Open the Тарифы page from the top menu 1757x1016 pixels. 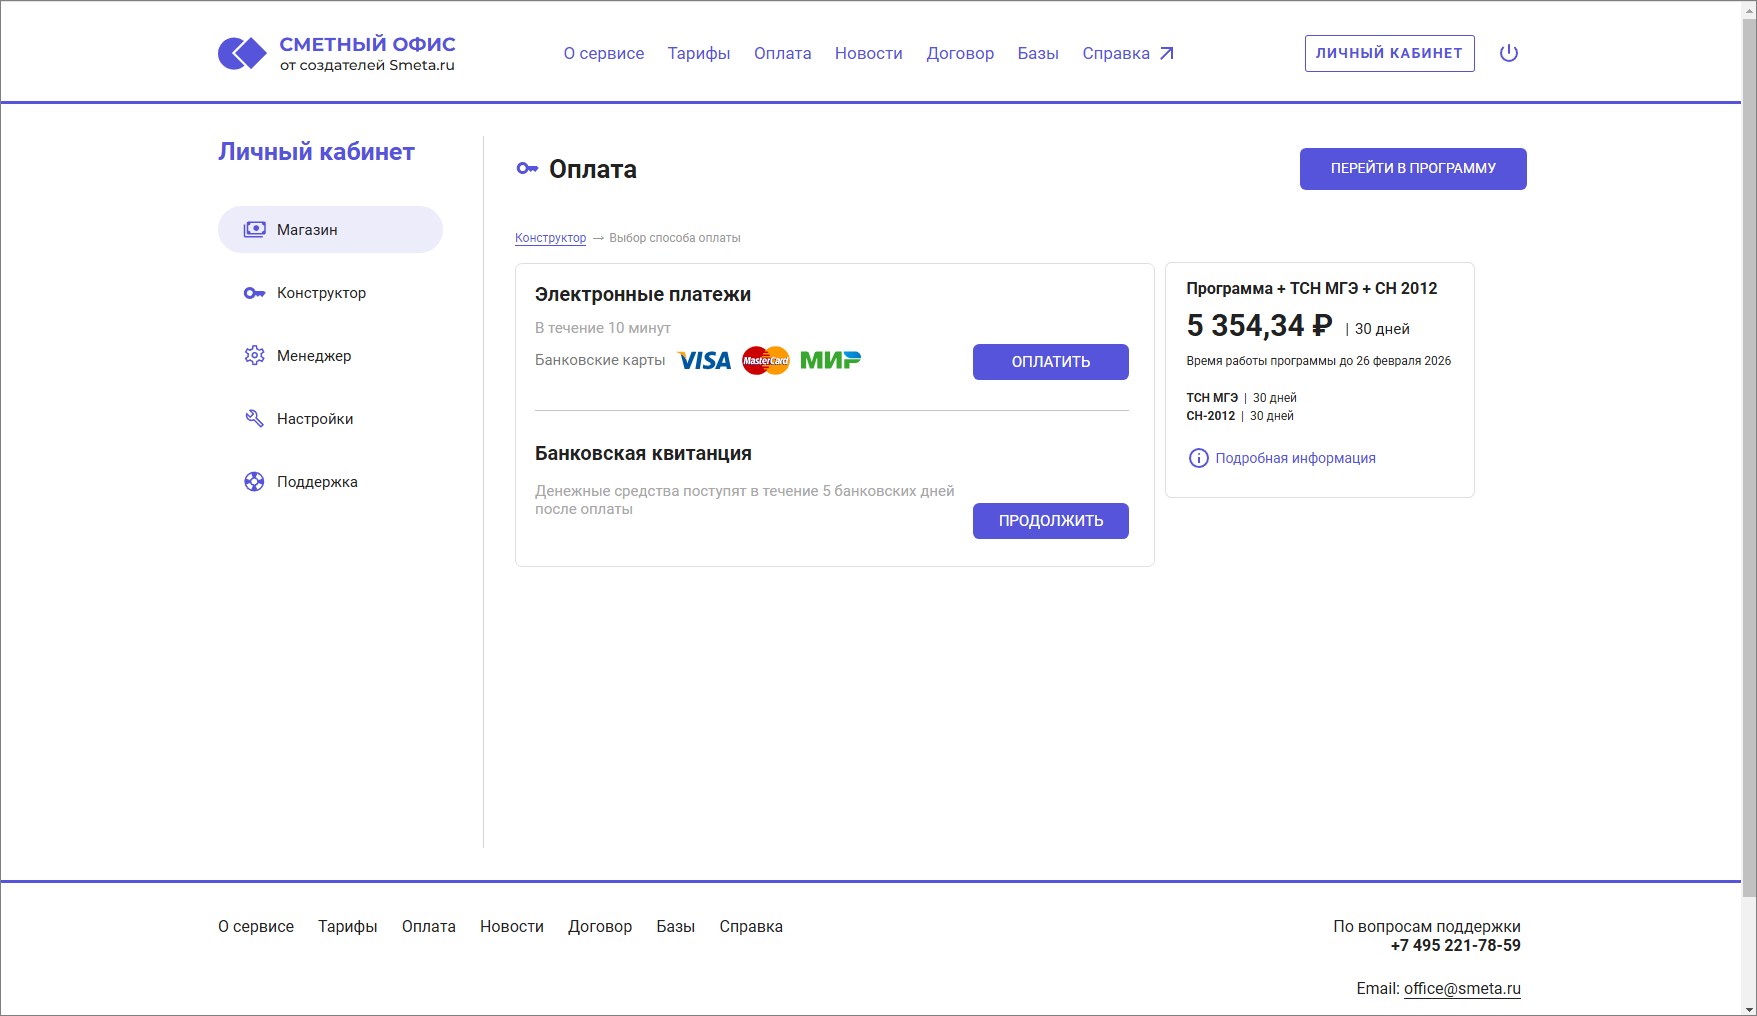698,53
